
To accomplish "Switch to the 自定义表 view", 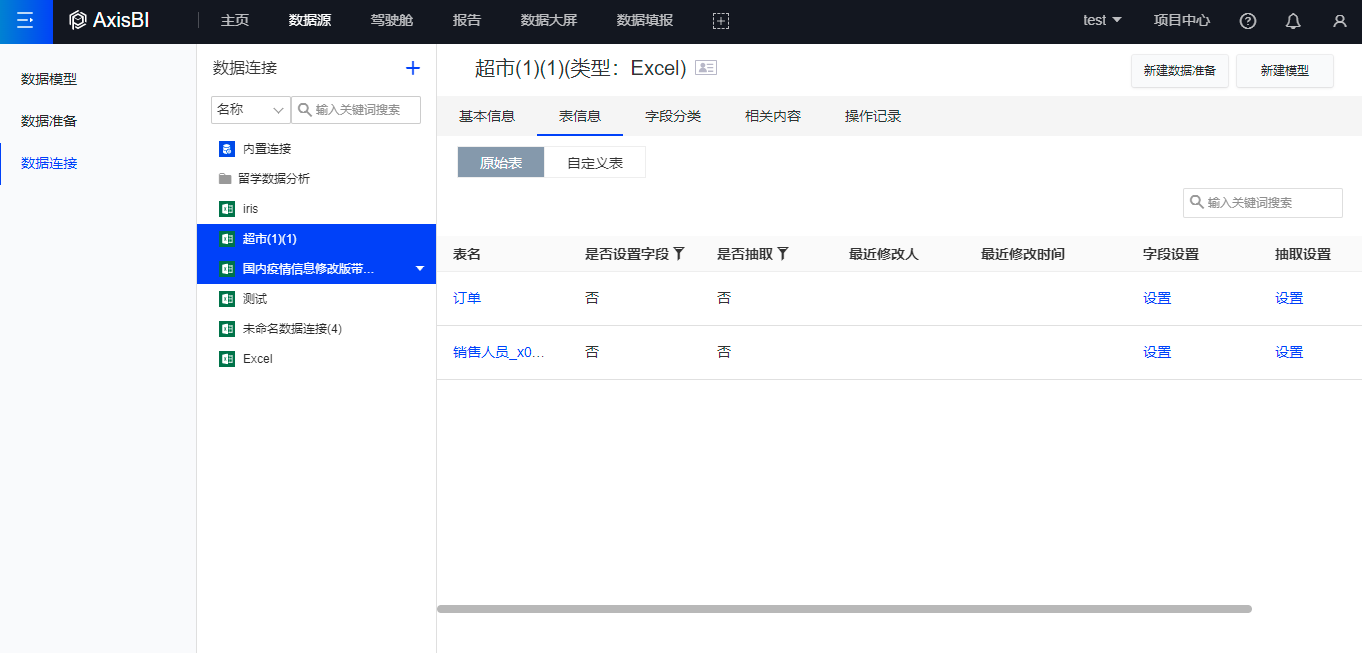I will (x=595, y=162).
